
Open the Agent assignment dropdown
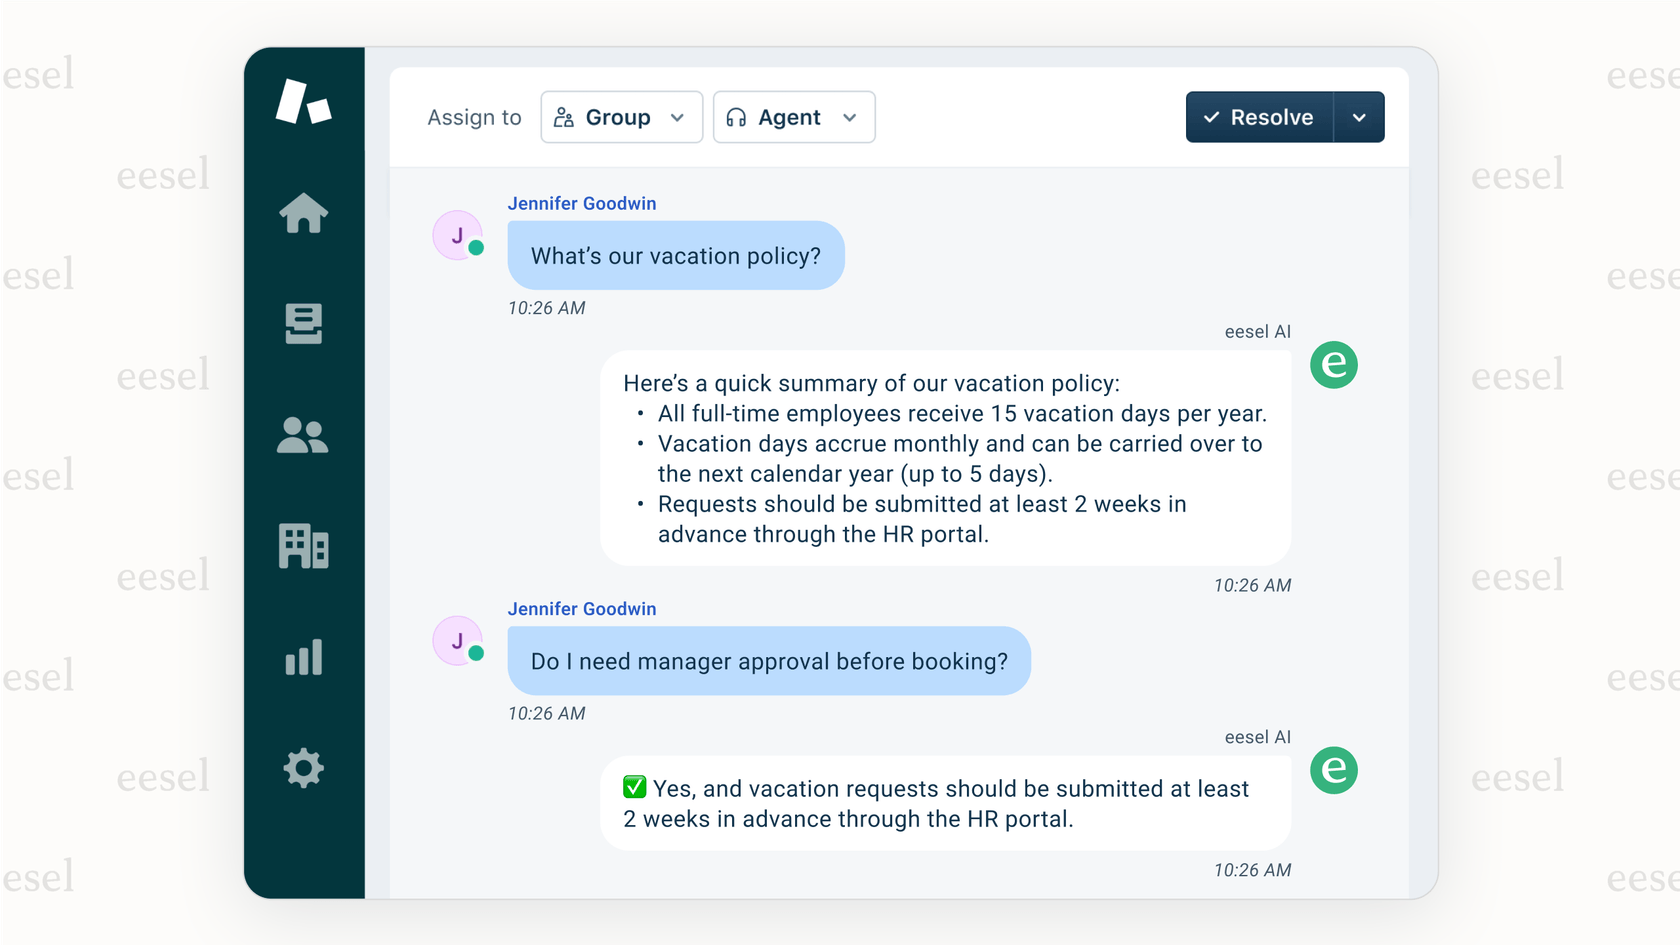pos(794,117)
